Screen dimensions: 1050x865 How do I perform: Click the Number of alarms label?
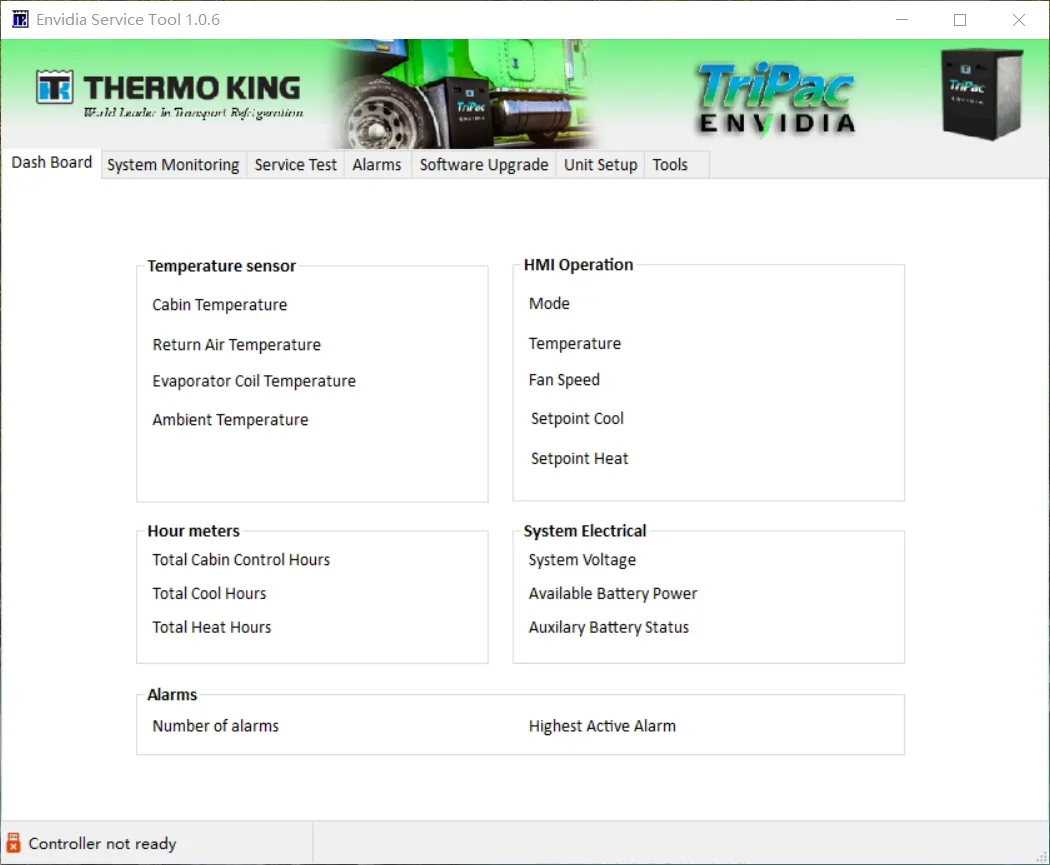click(x=216, y=726)
